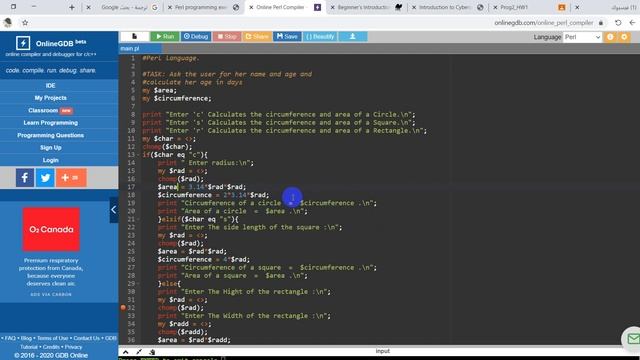
Task: Open the Privacy footer link
Action: pyautogui.click(x=73, y=347)
